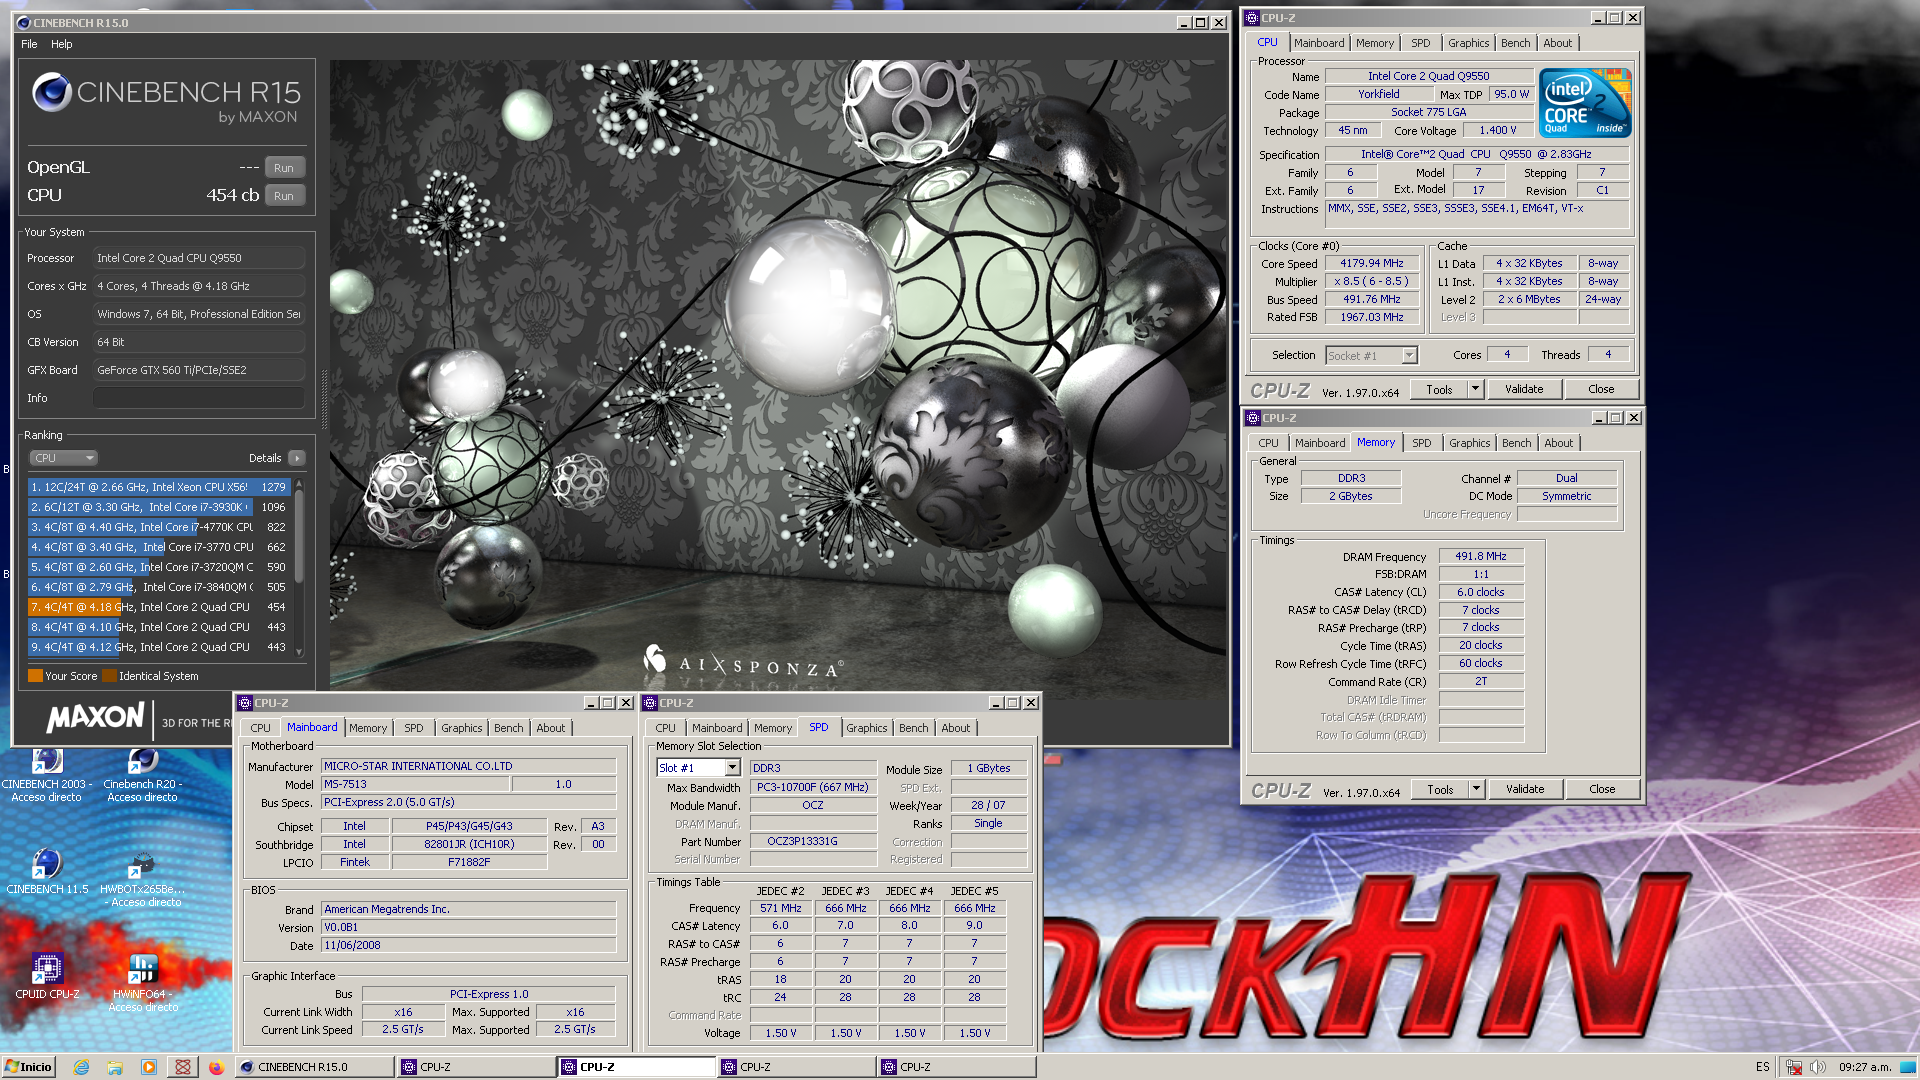Click the Yorkfield code name value
Image resolution: width=1920 pixels, height=1080 pixels.
pos(1378,94)
